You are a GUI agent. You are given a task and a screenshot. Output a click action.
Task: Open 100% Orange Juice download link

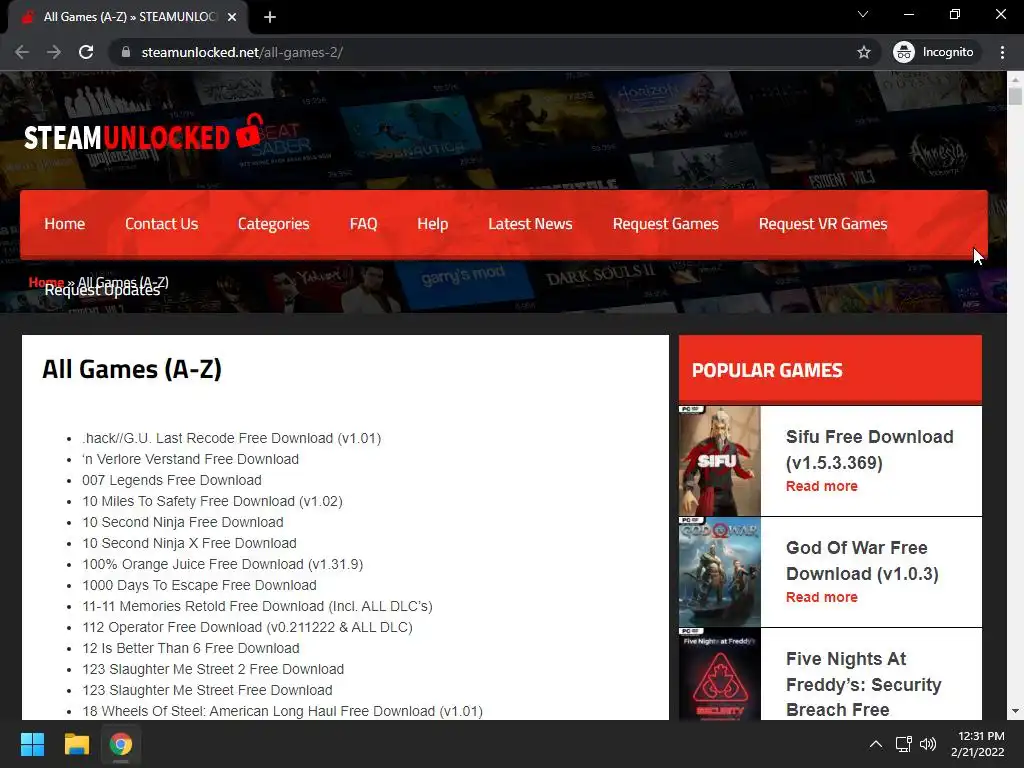tap(223, 564)
